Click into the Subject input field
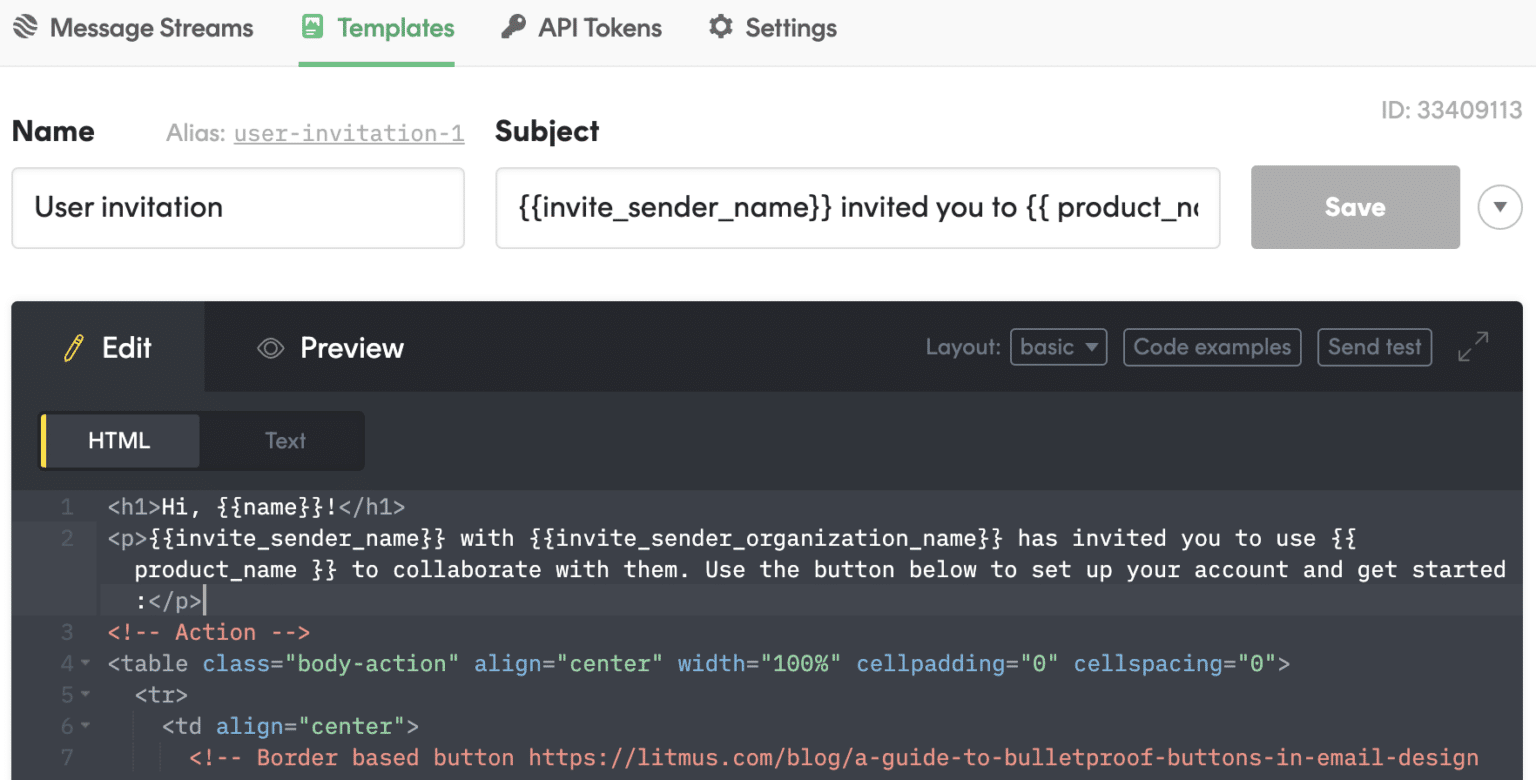Screen dimensions: 1536x780 coord(858,208)
